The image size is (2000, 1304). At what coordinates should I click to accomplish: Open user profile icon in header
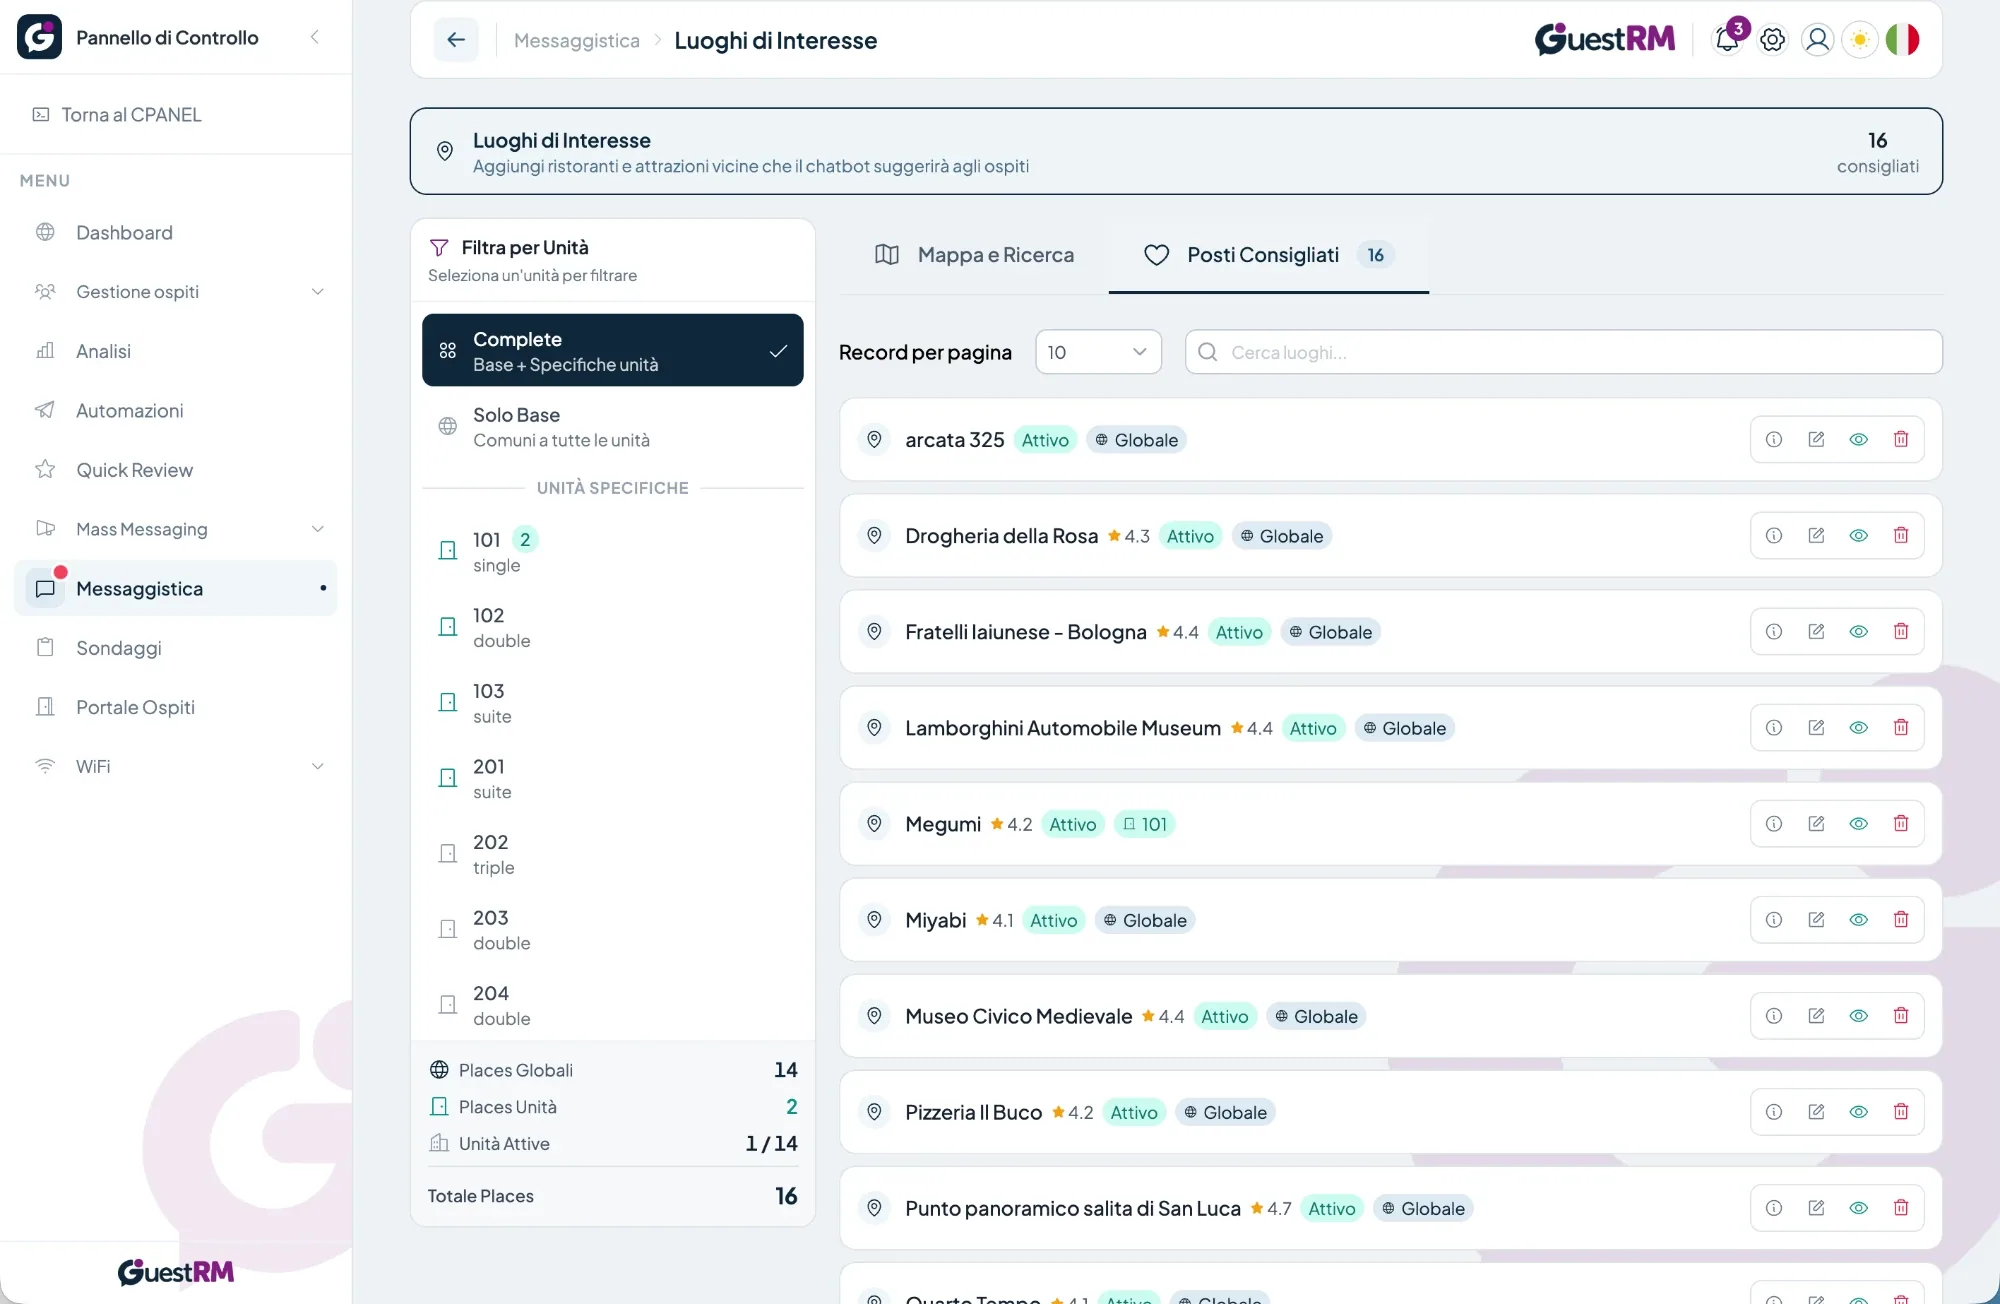click(1817, 39)
